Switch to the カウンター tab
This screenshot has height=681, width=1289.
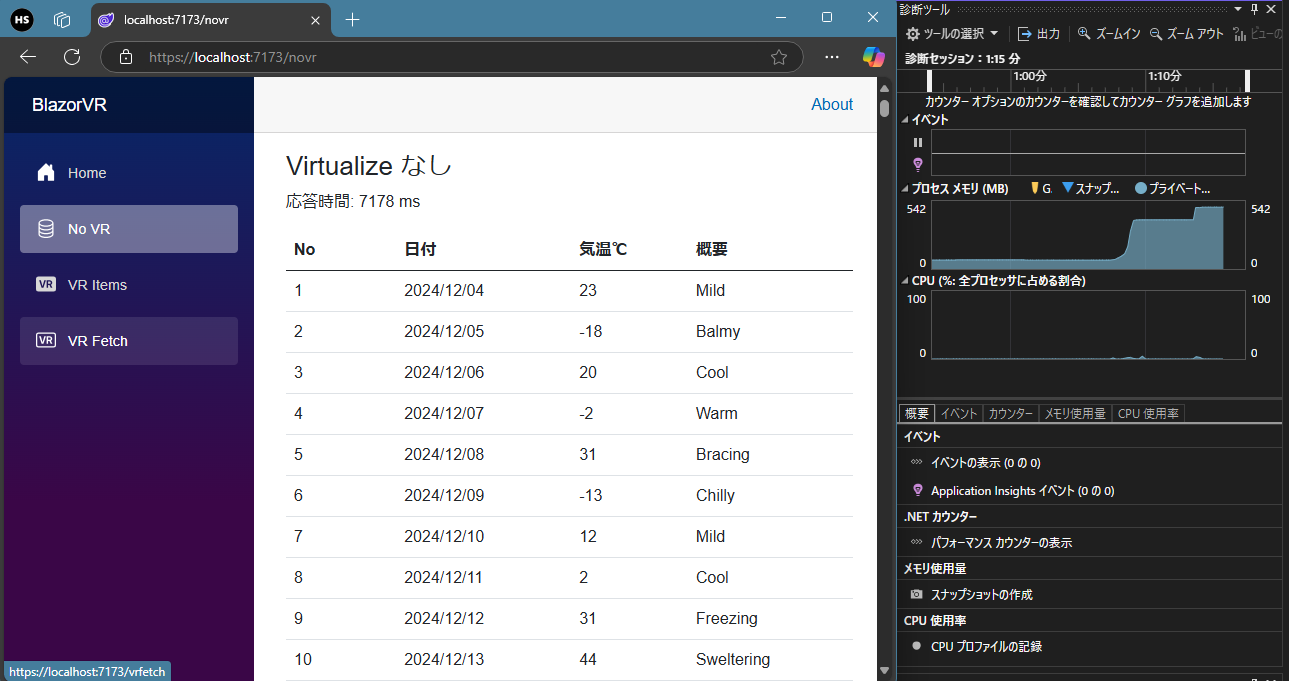[1010, 413]
